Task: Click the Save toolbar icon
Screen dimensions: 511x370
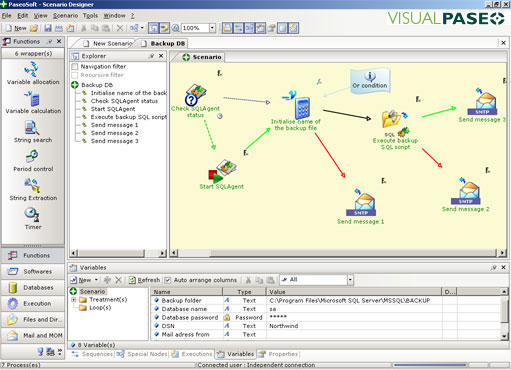Action: 48,28
